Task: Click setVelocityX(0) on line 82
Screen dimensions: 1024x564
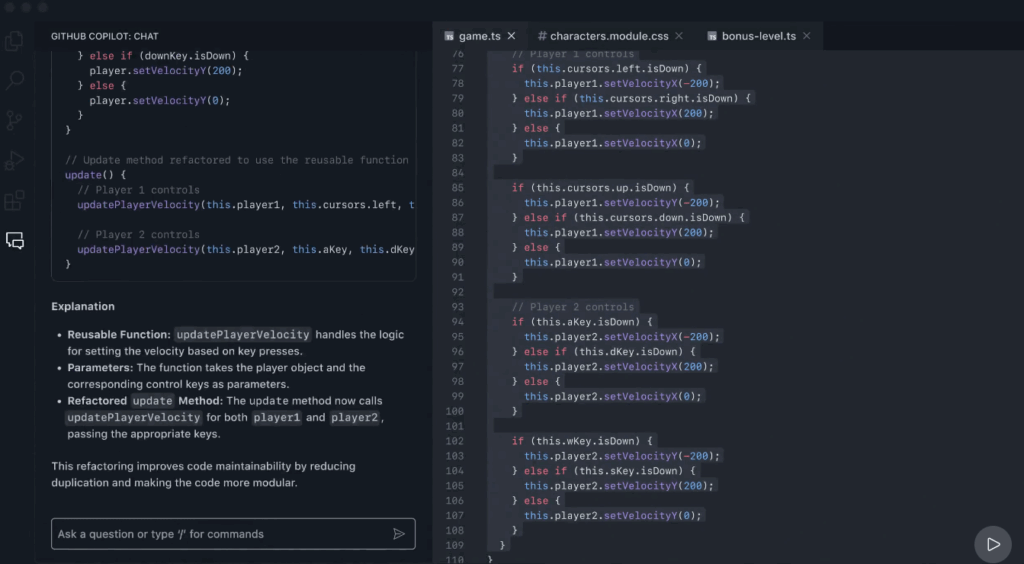Action: tap(649, 143)
